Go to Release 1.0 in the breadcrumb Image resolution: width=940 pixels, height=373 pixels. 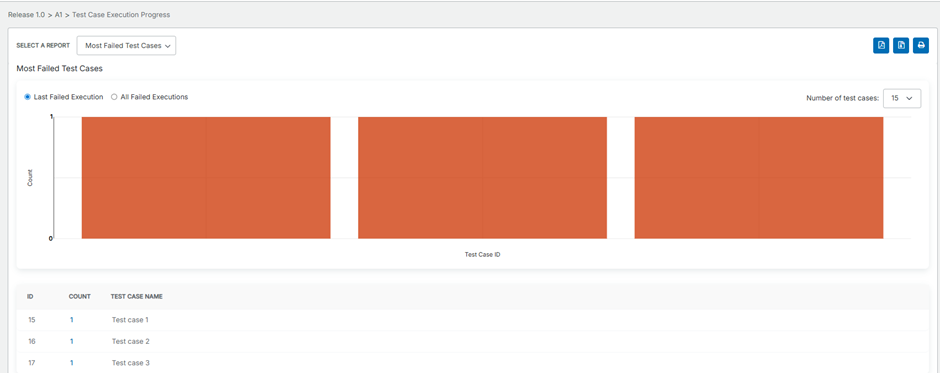pos(26,14)
